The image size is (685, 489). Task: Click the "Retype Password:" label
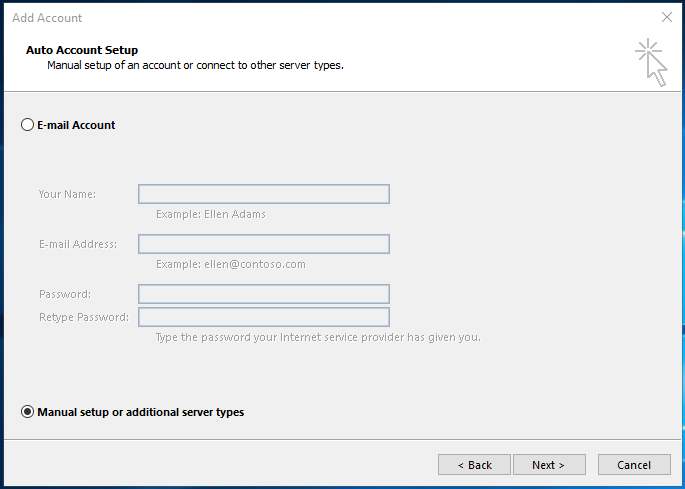click(x=84, y=317)
